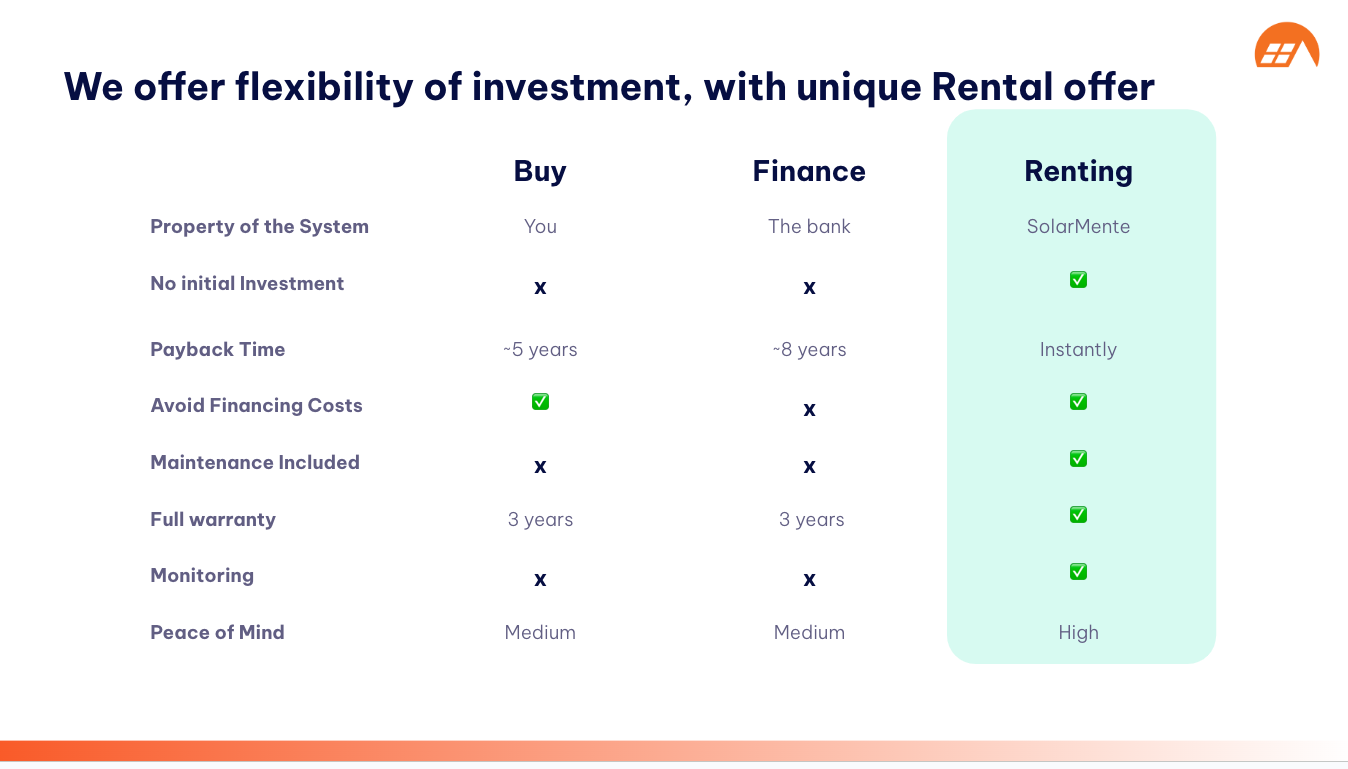Click the Buy X mark for Monitoring

tap(540, 579)
